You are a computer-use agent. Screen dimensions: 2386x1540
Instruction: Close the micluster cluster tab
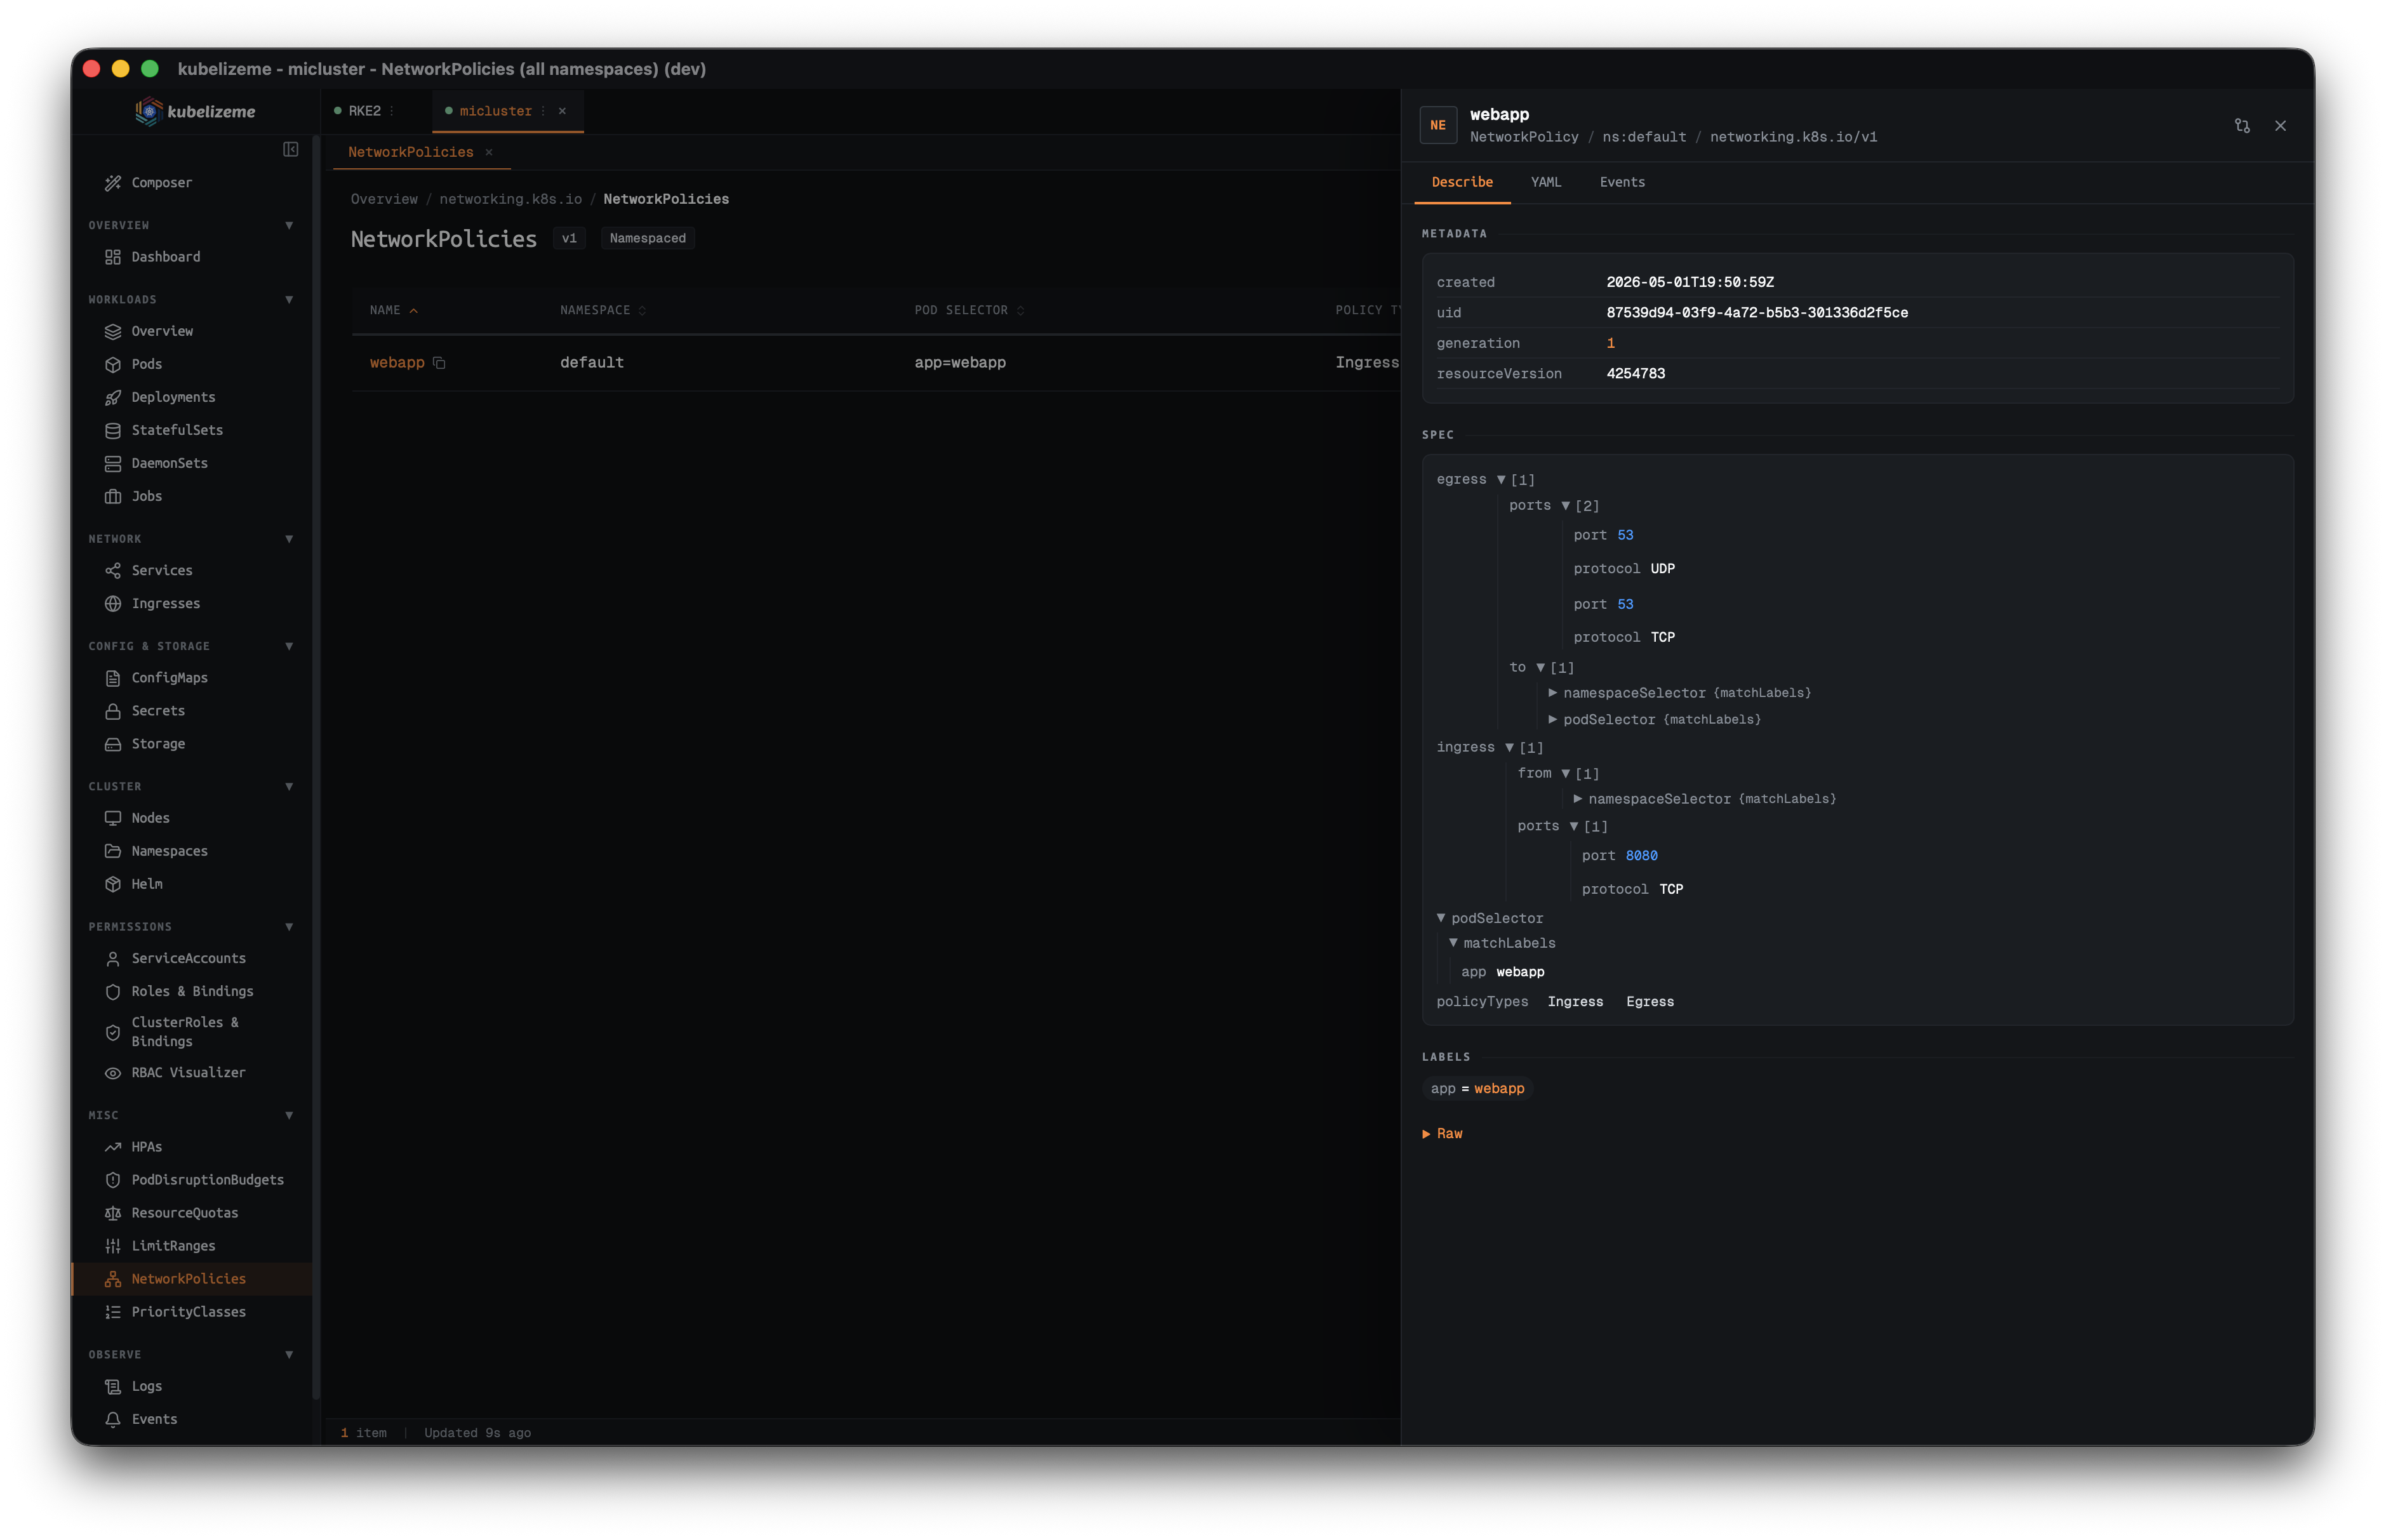[x=562, y=111]
